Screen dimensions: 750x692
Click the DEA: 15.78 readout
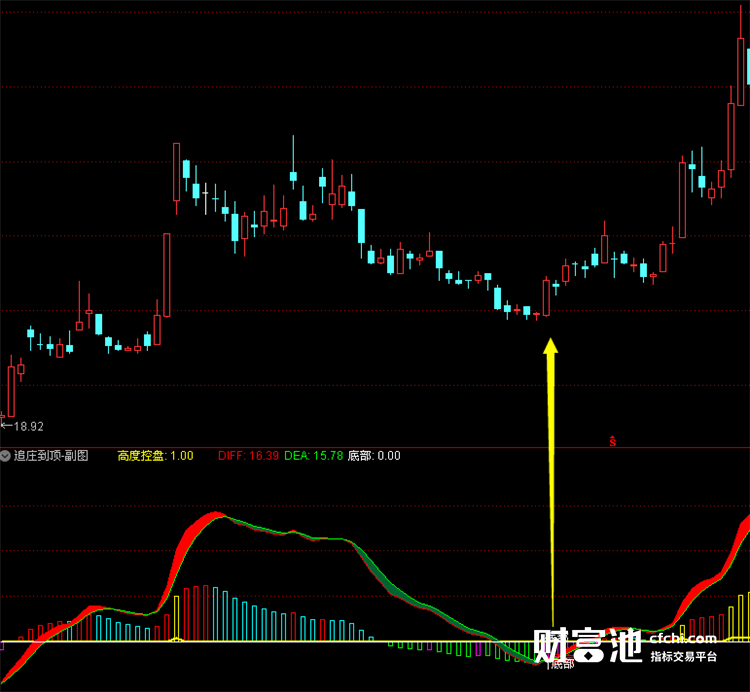[313, 456]
